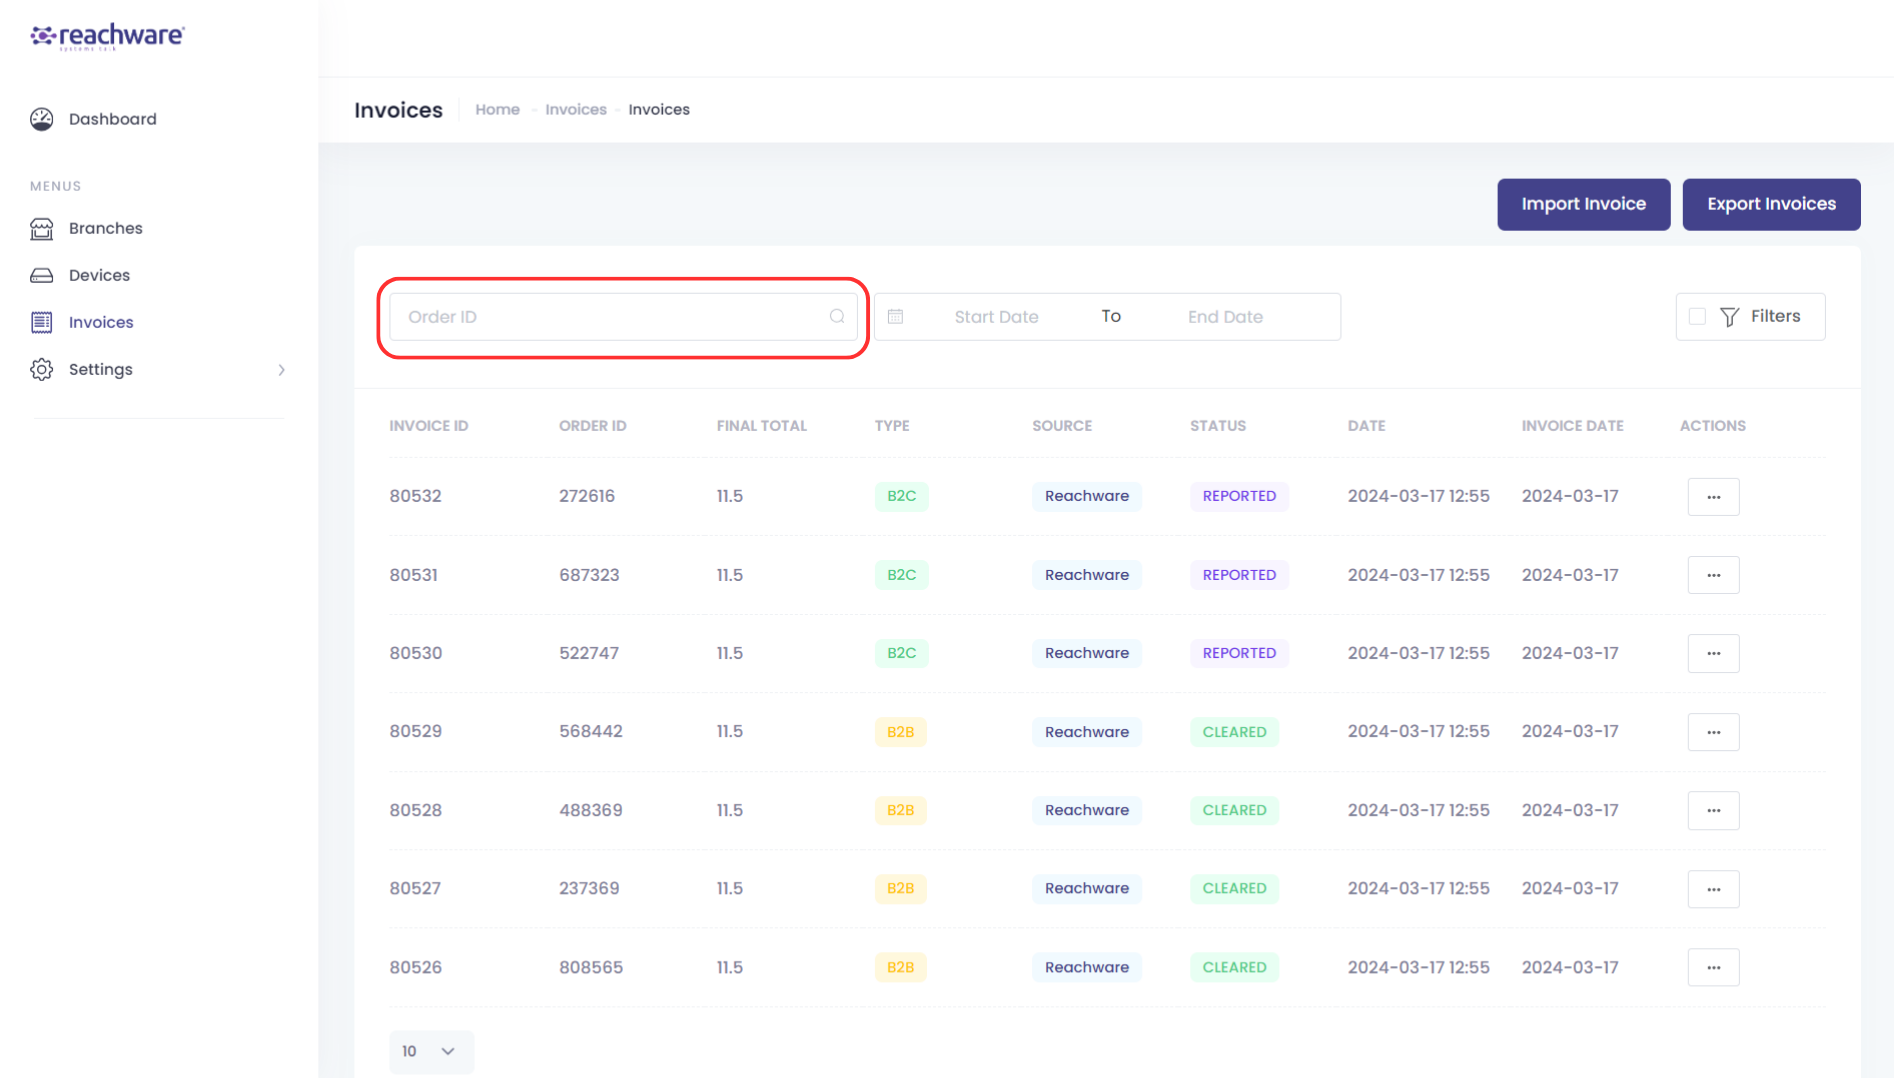Click the Import Invoice button
The image size is (1894, 1078).
tap(1583, 204)
